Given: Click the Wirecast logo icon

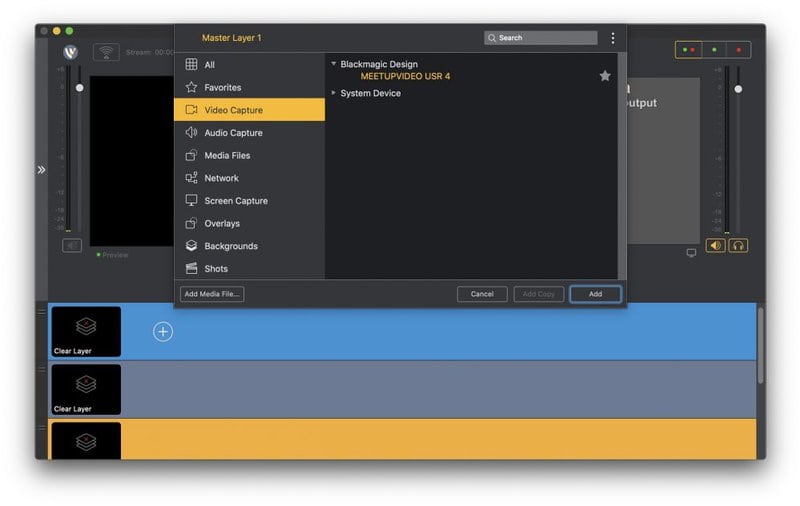Looking at the screenshot, I should [x=71, y=52].
